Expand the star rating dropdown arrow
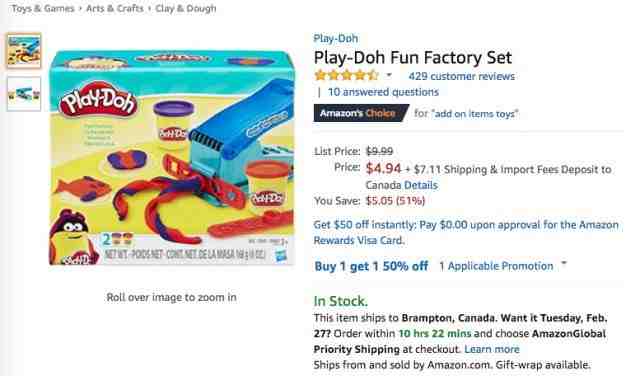 tap(389, 76)
